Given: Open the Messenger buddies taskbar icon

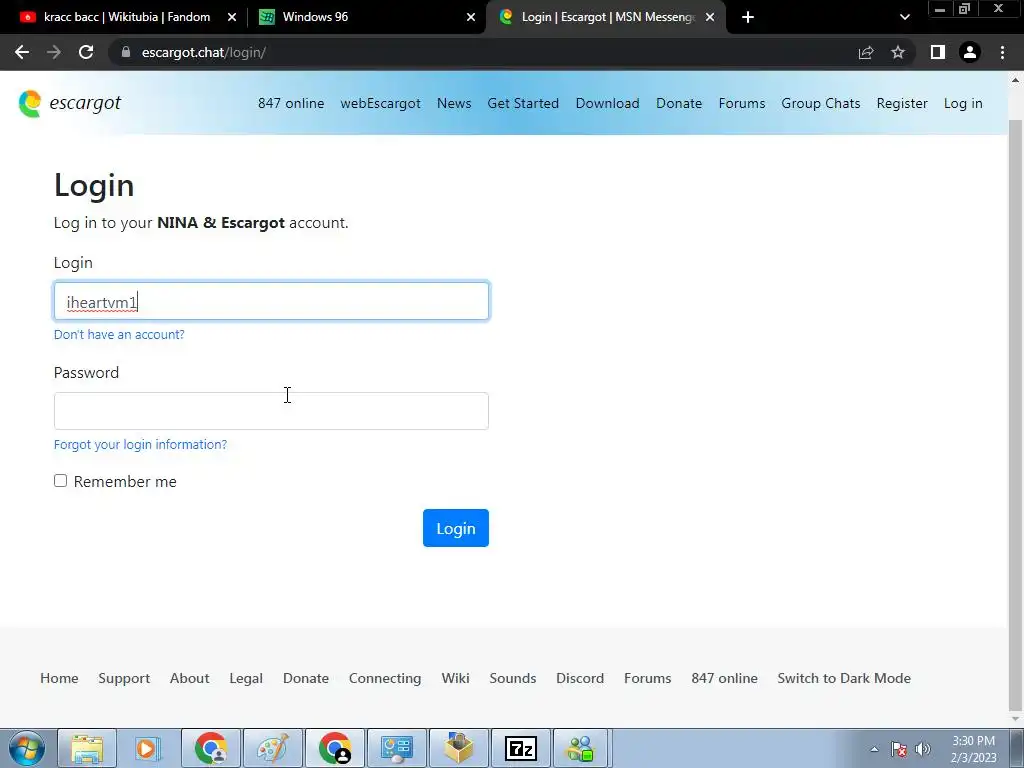Looking at the screenshot, I should point(581,748).
